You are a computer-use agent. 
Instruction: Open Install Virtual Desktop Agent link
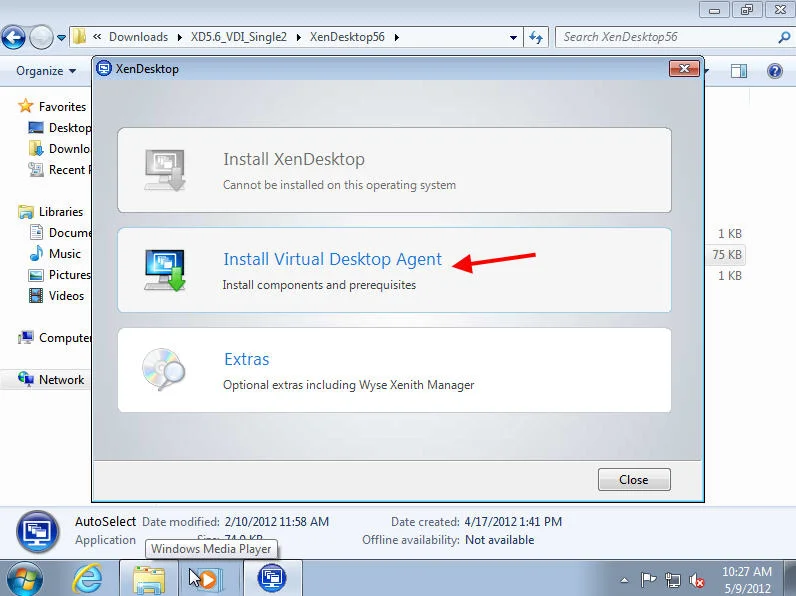pyautogui.click(x=333, y=259)
